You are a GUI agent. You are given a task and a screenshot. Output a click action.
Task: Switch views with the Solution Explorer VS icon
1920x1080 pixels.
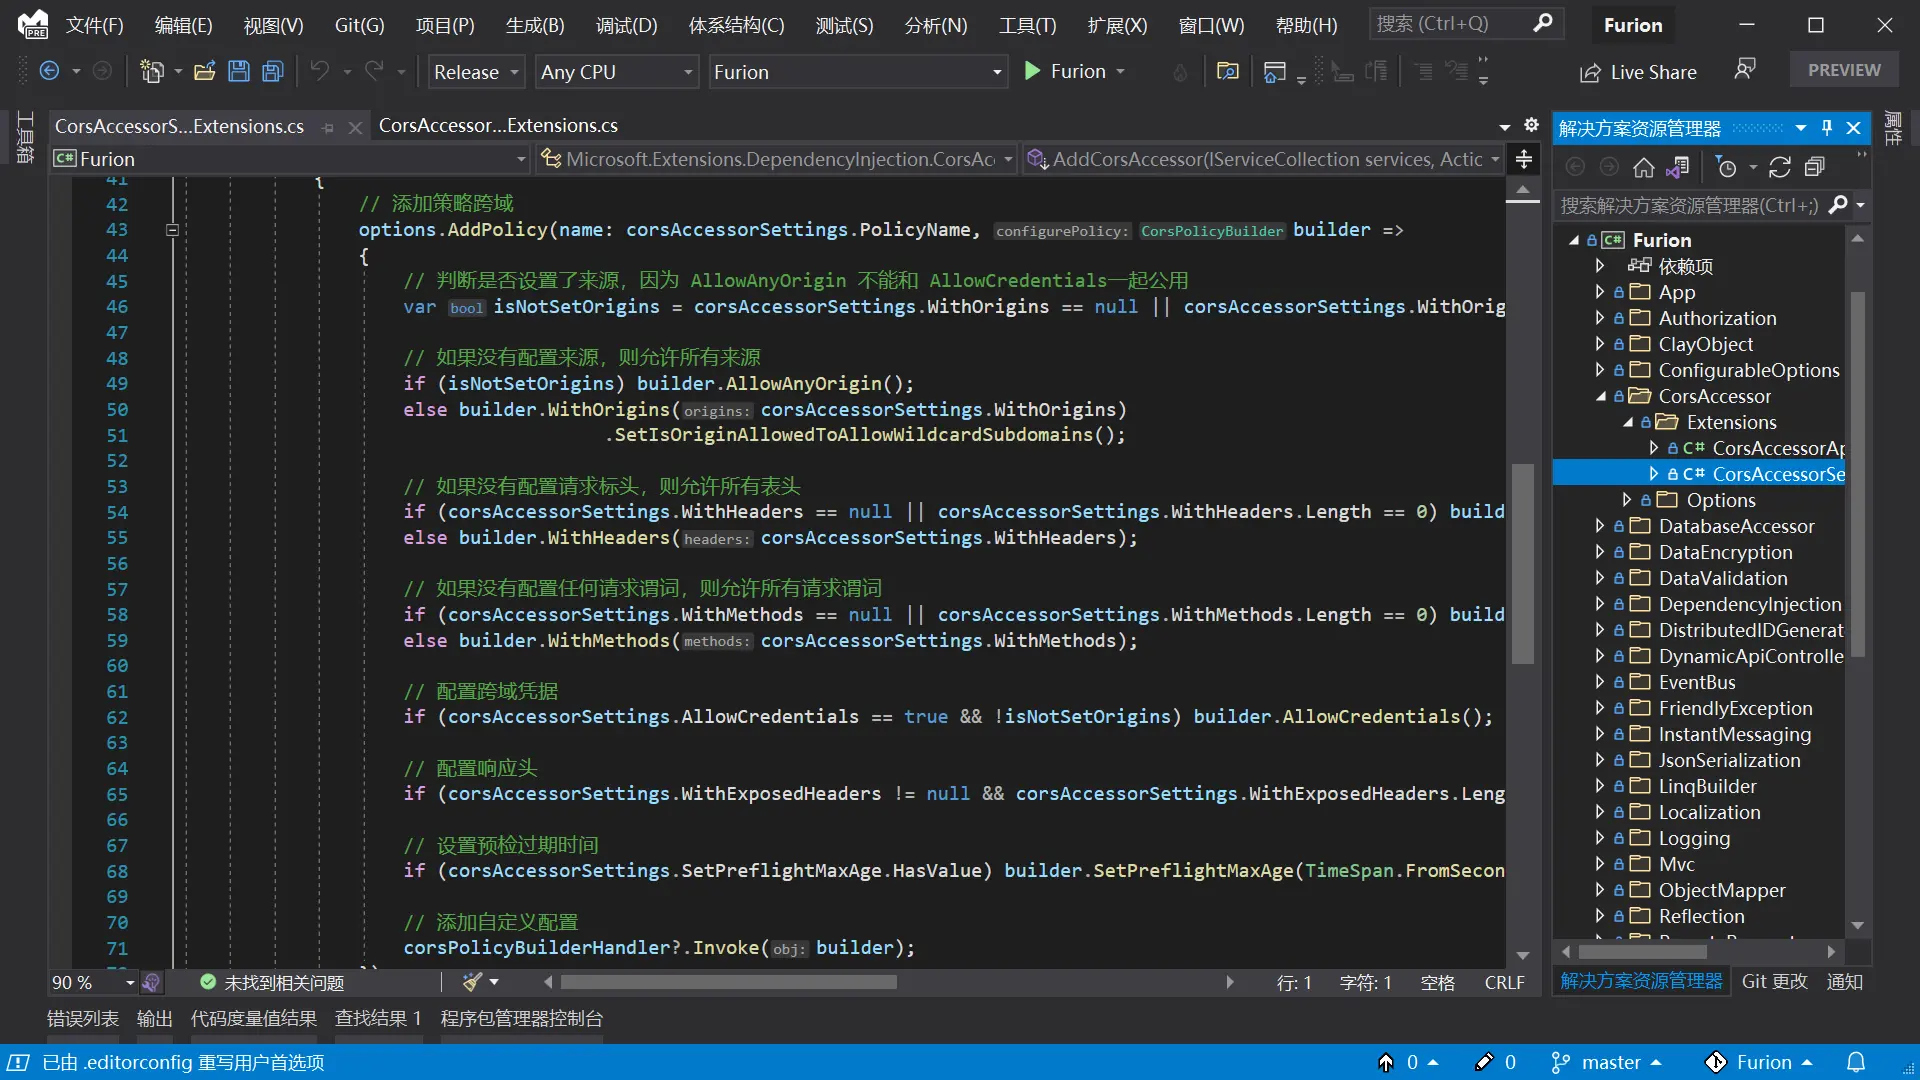point(1678,167)
